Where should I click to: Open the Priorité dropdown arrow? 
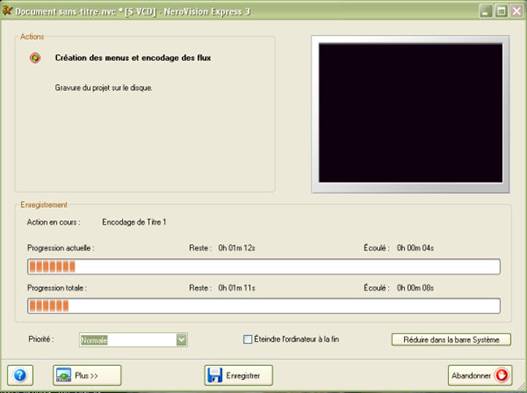click(181, 340)
